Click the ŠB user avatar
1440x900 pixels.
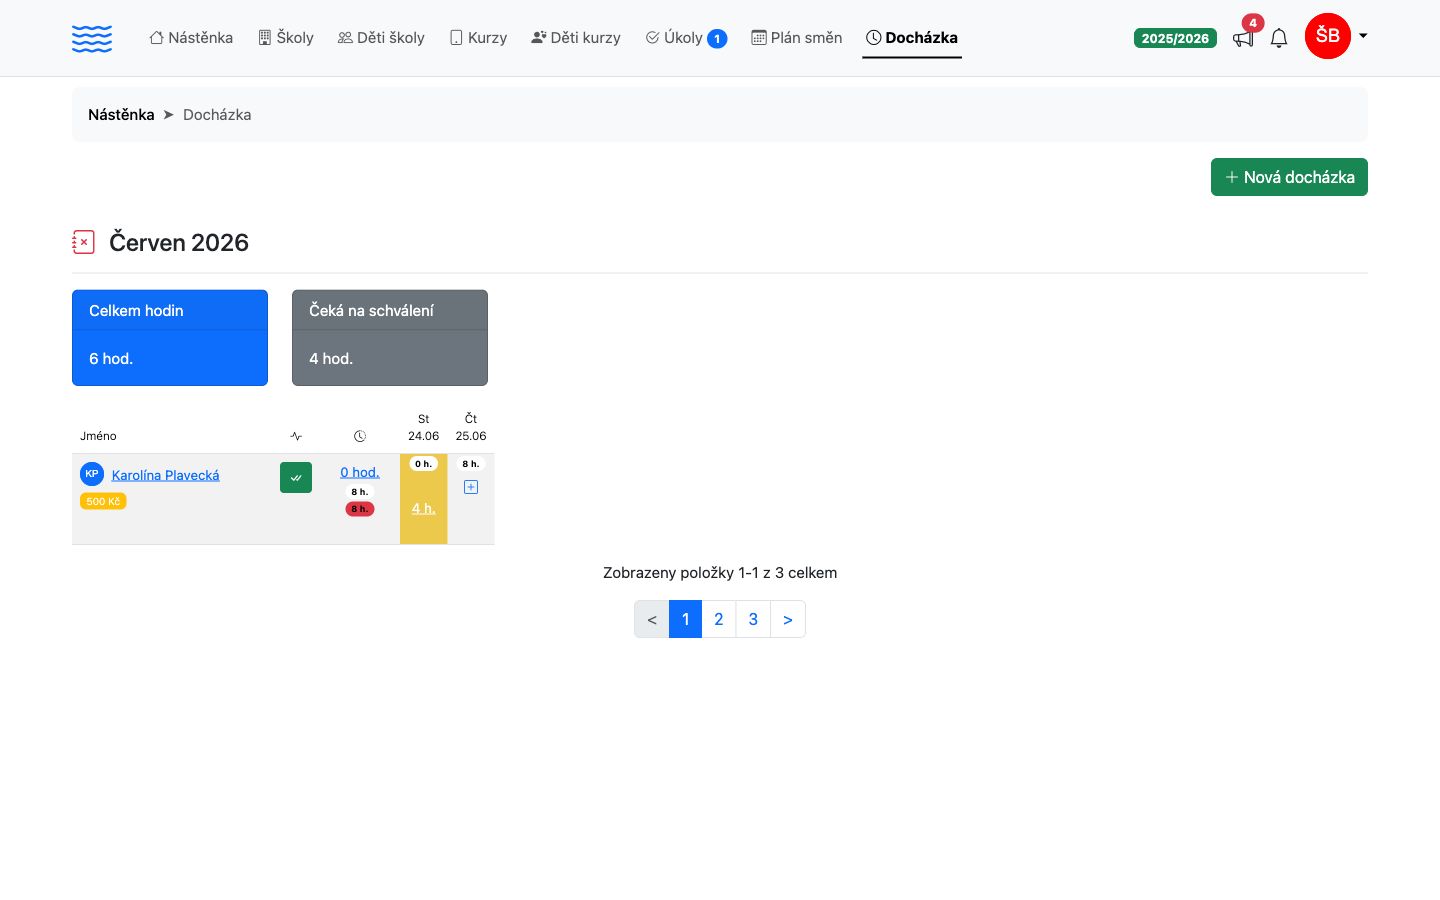pyautogui.click(x=1328, y=36)
